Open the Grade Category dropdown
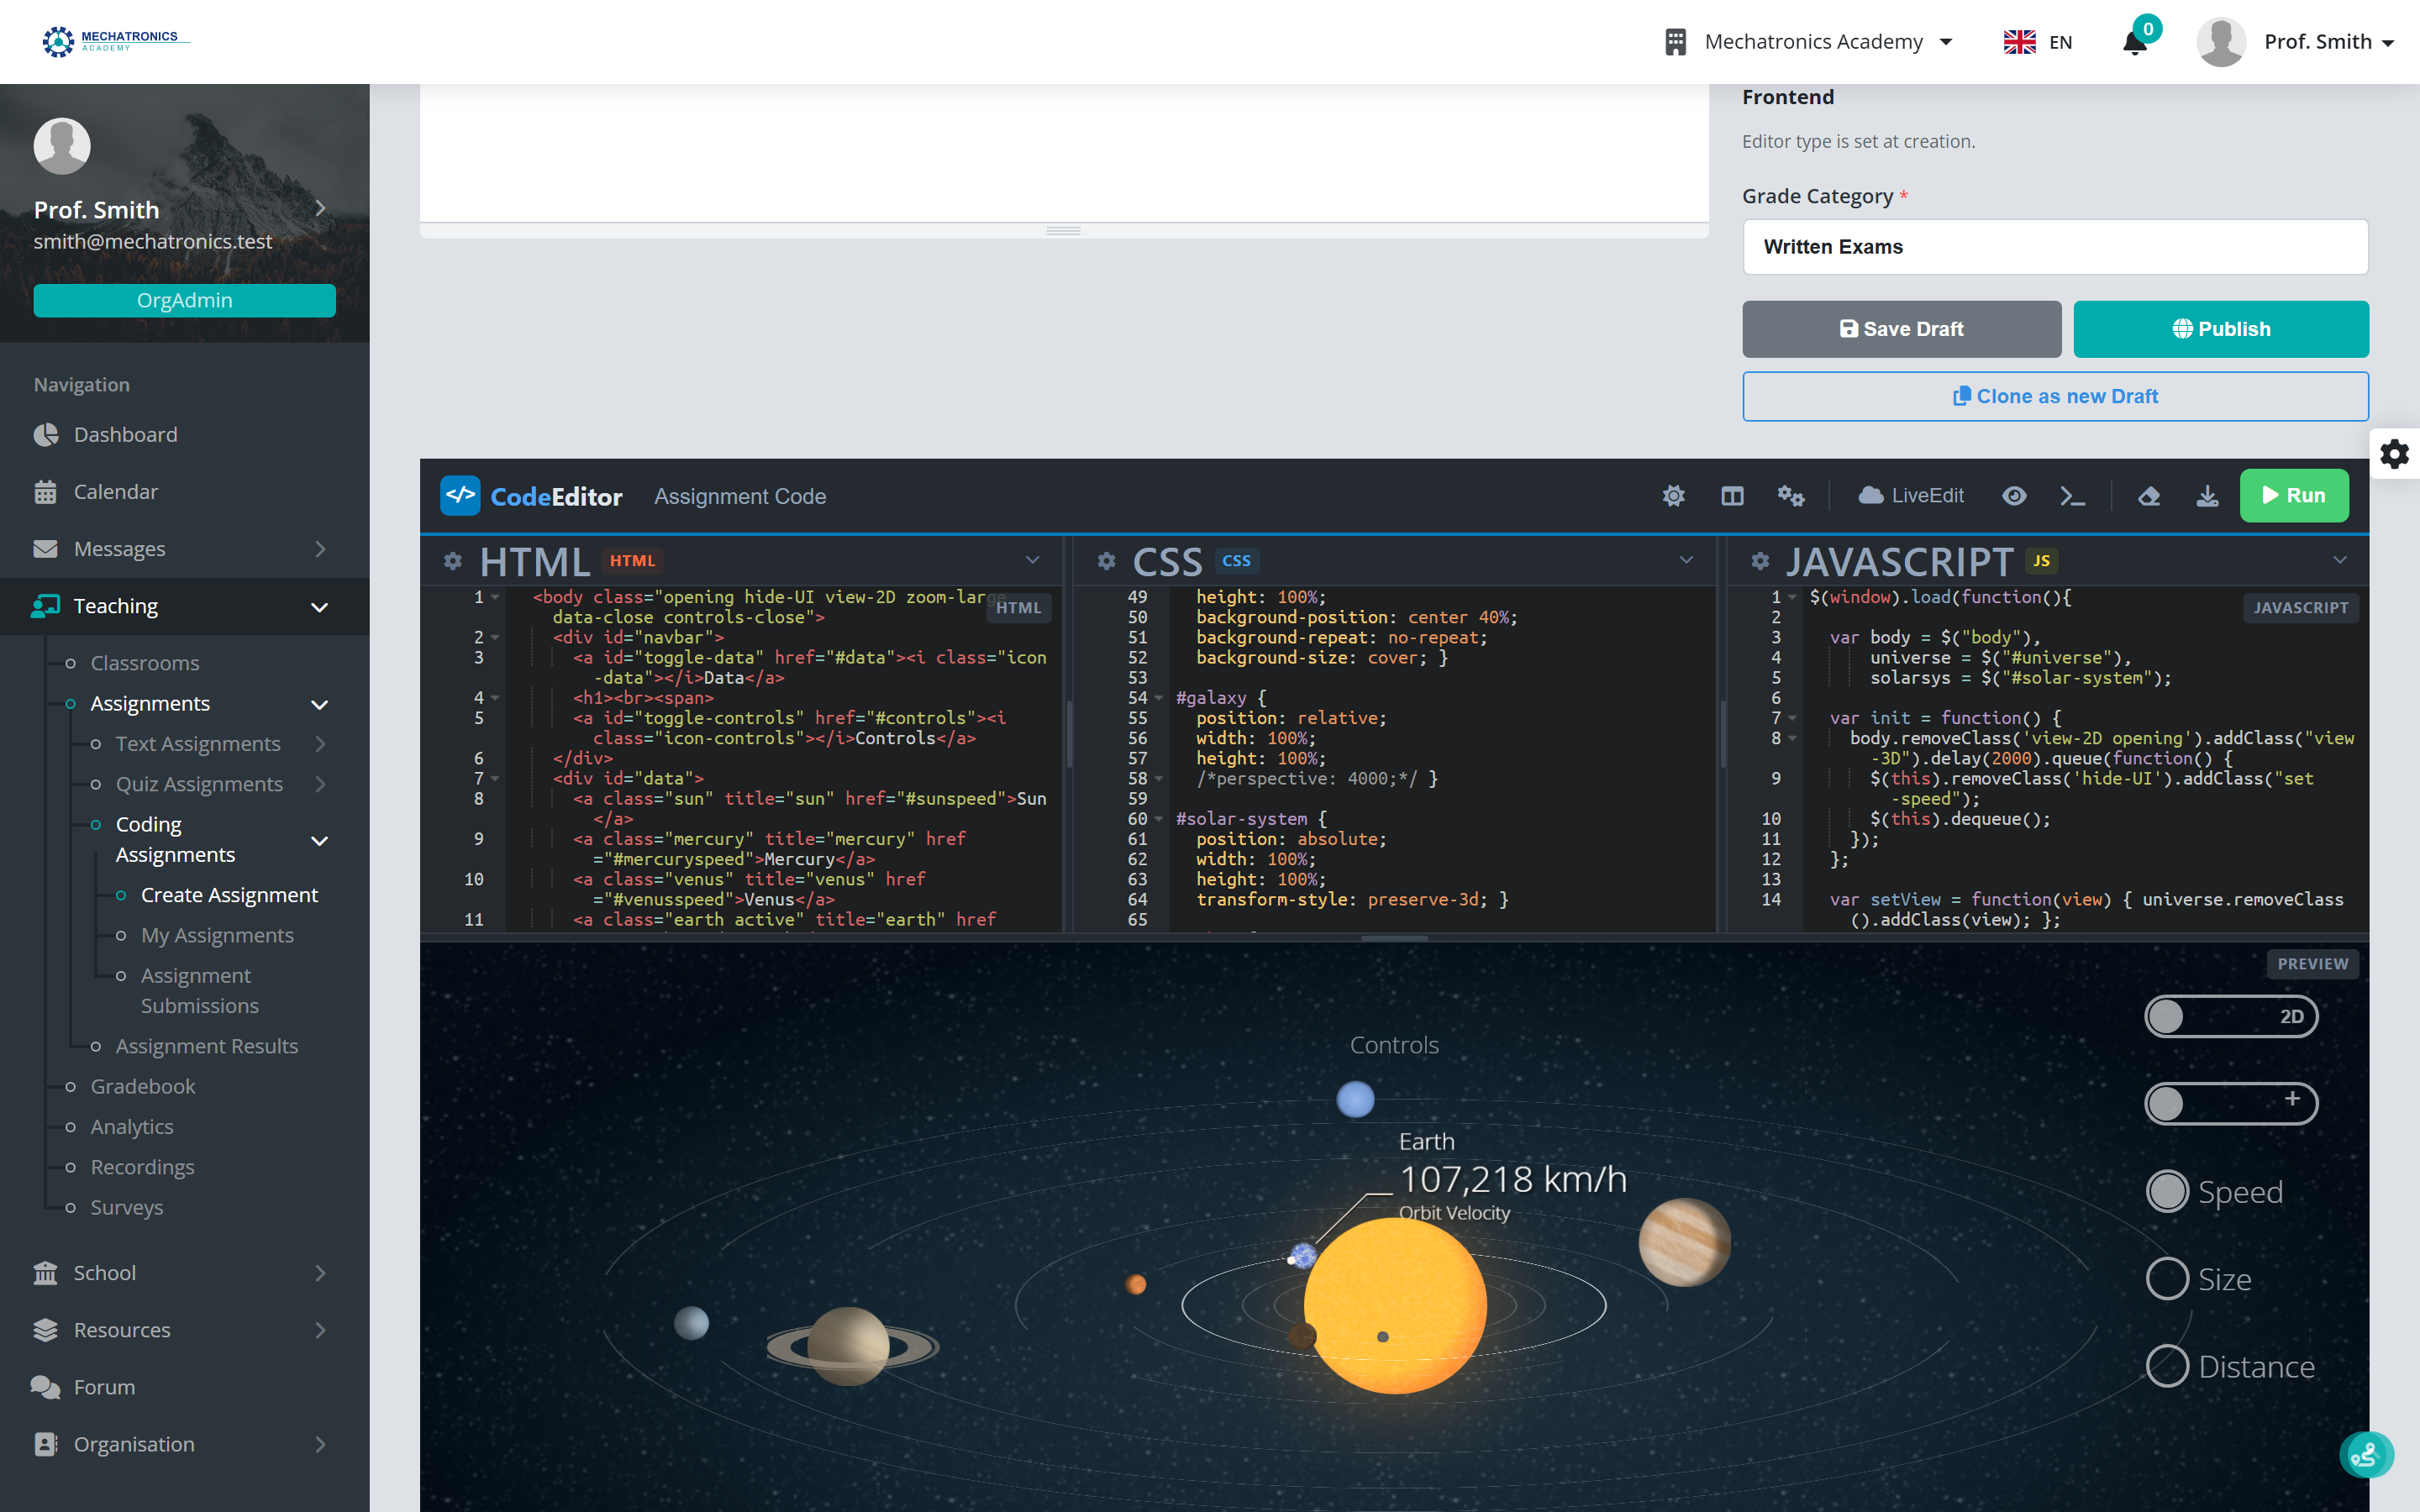The height and width of the screenshot is (1512, 2420). 2055,247
